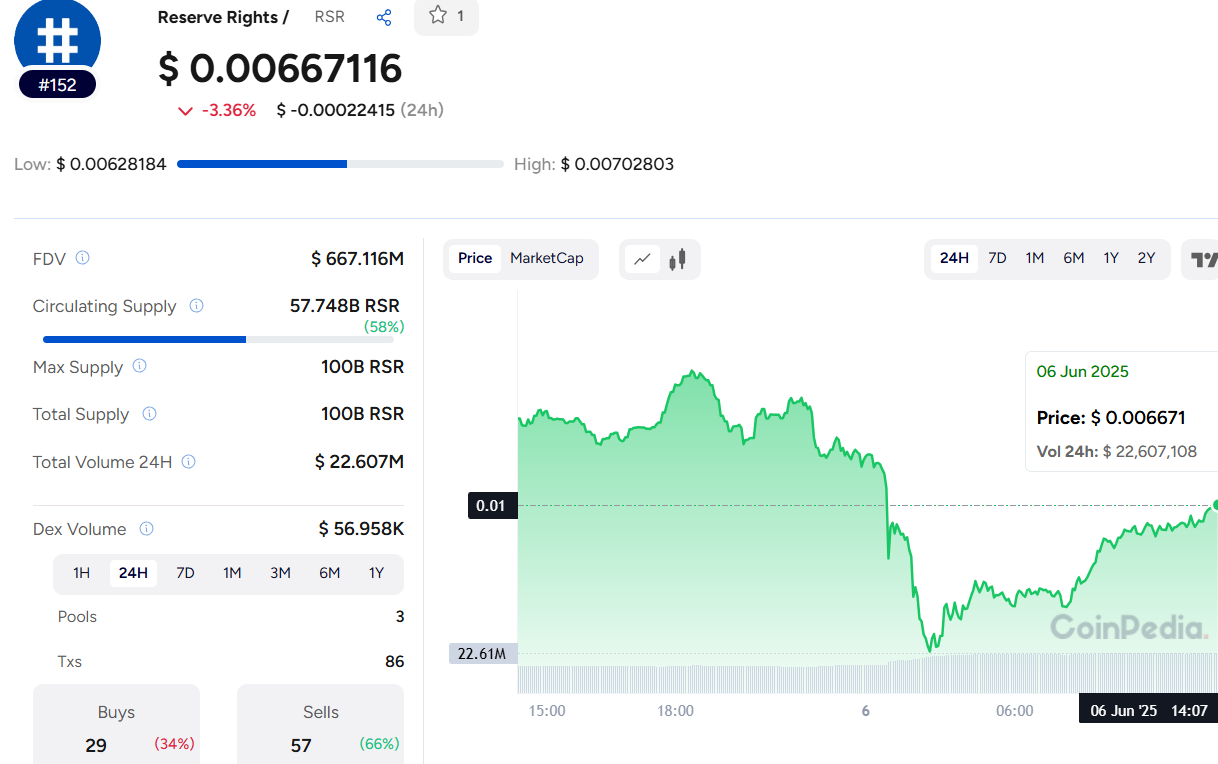Switch to candlestick chart view

[679, 259]
